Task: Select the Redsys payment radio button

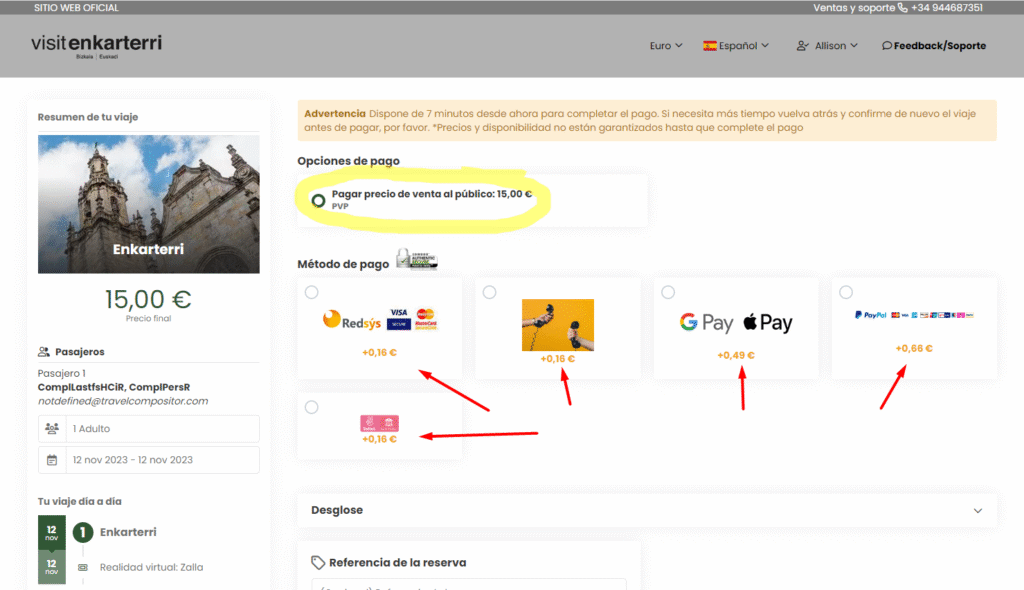Action: [312, 292]
